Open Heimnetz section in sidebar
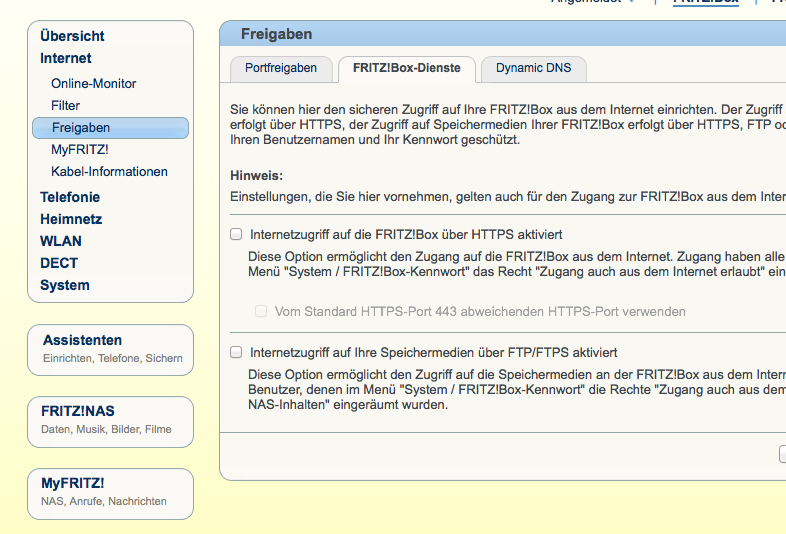This screenshot has width=786, height=534. point(71,219)
